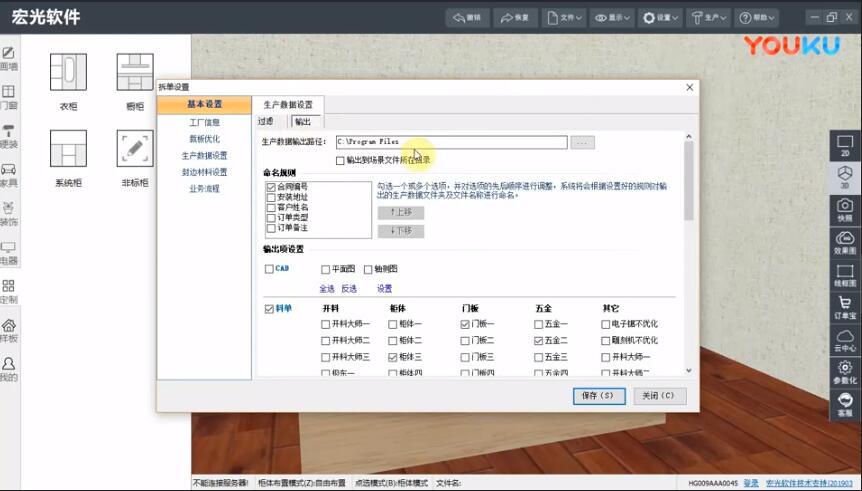The height and width of the screenshot is (491, 862).
Task: Uncheck the 柜体三 checkbox
Action: click(x=393, y=357)
